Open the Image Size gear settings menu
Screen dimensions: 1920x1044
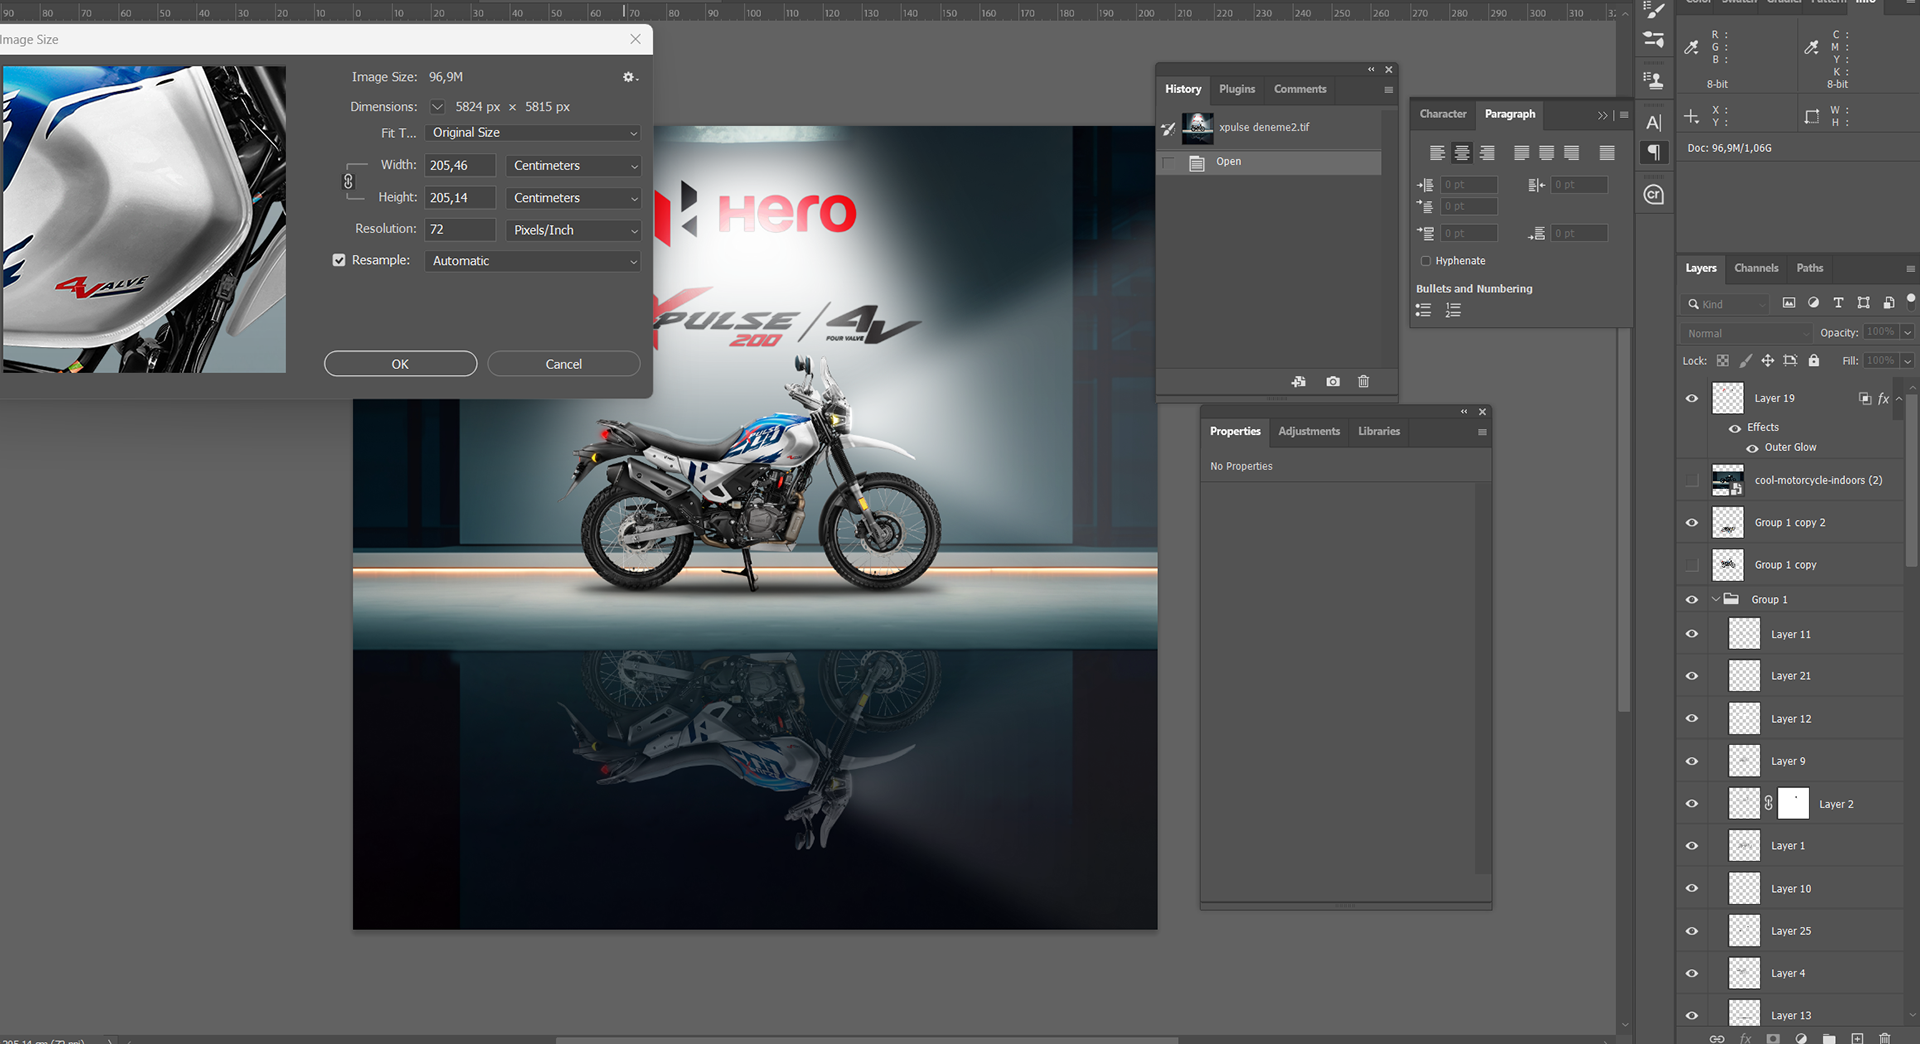(x=629, y=77)
